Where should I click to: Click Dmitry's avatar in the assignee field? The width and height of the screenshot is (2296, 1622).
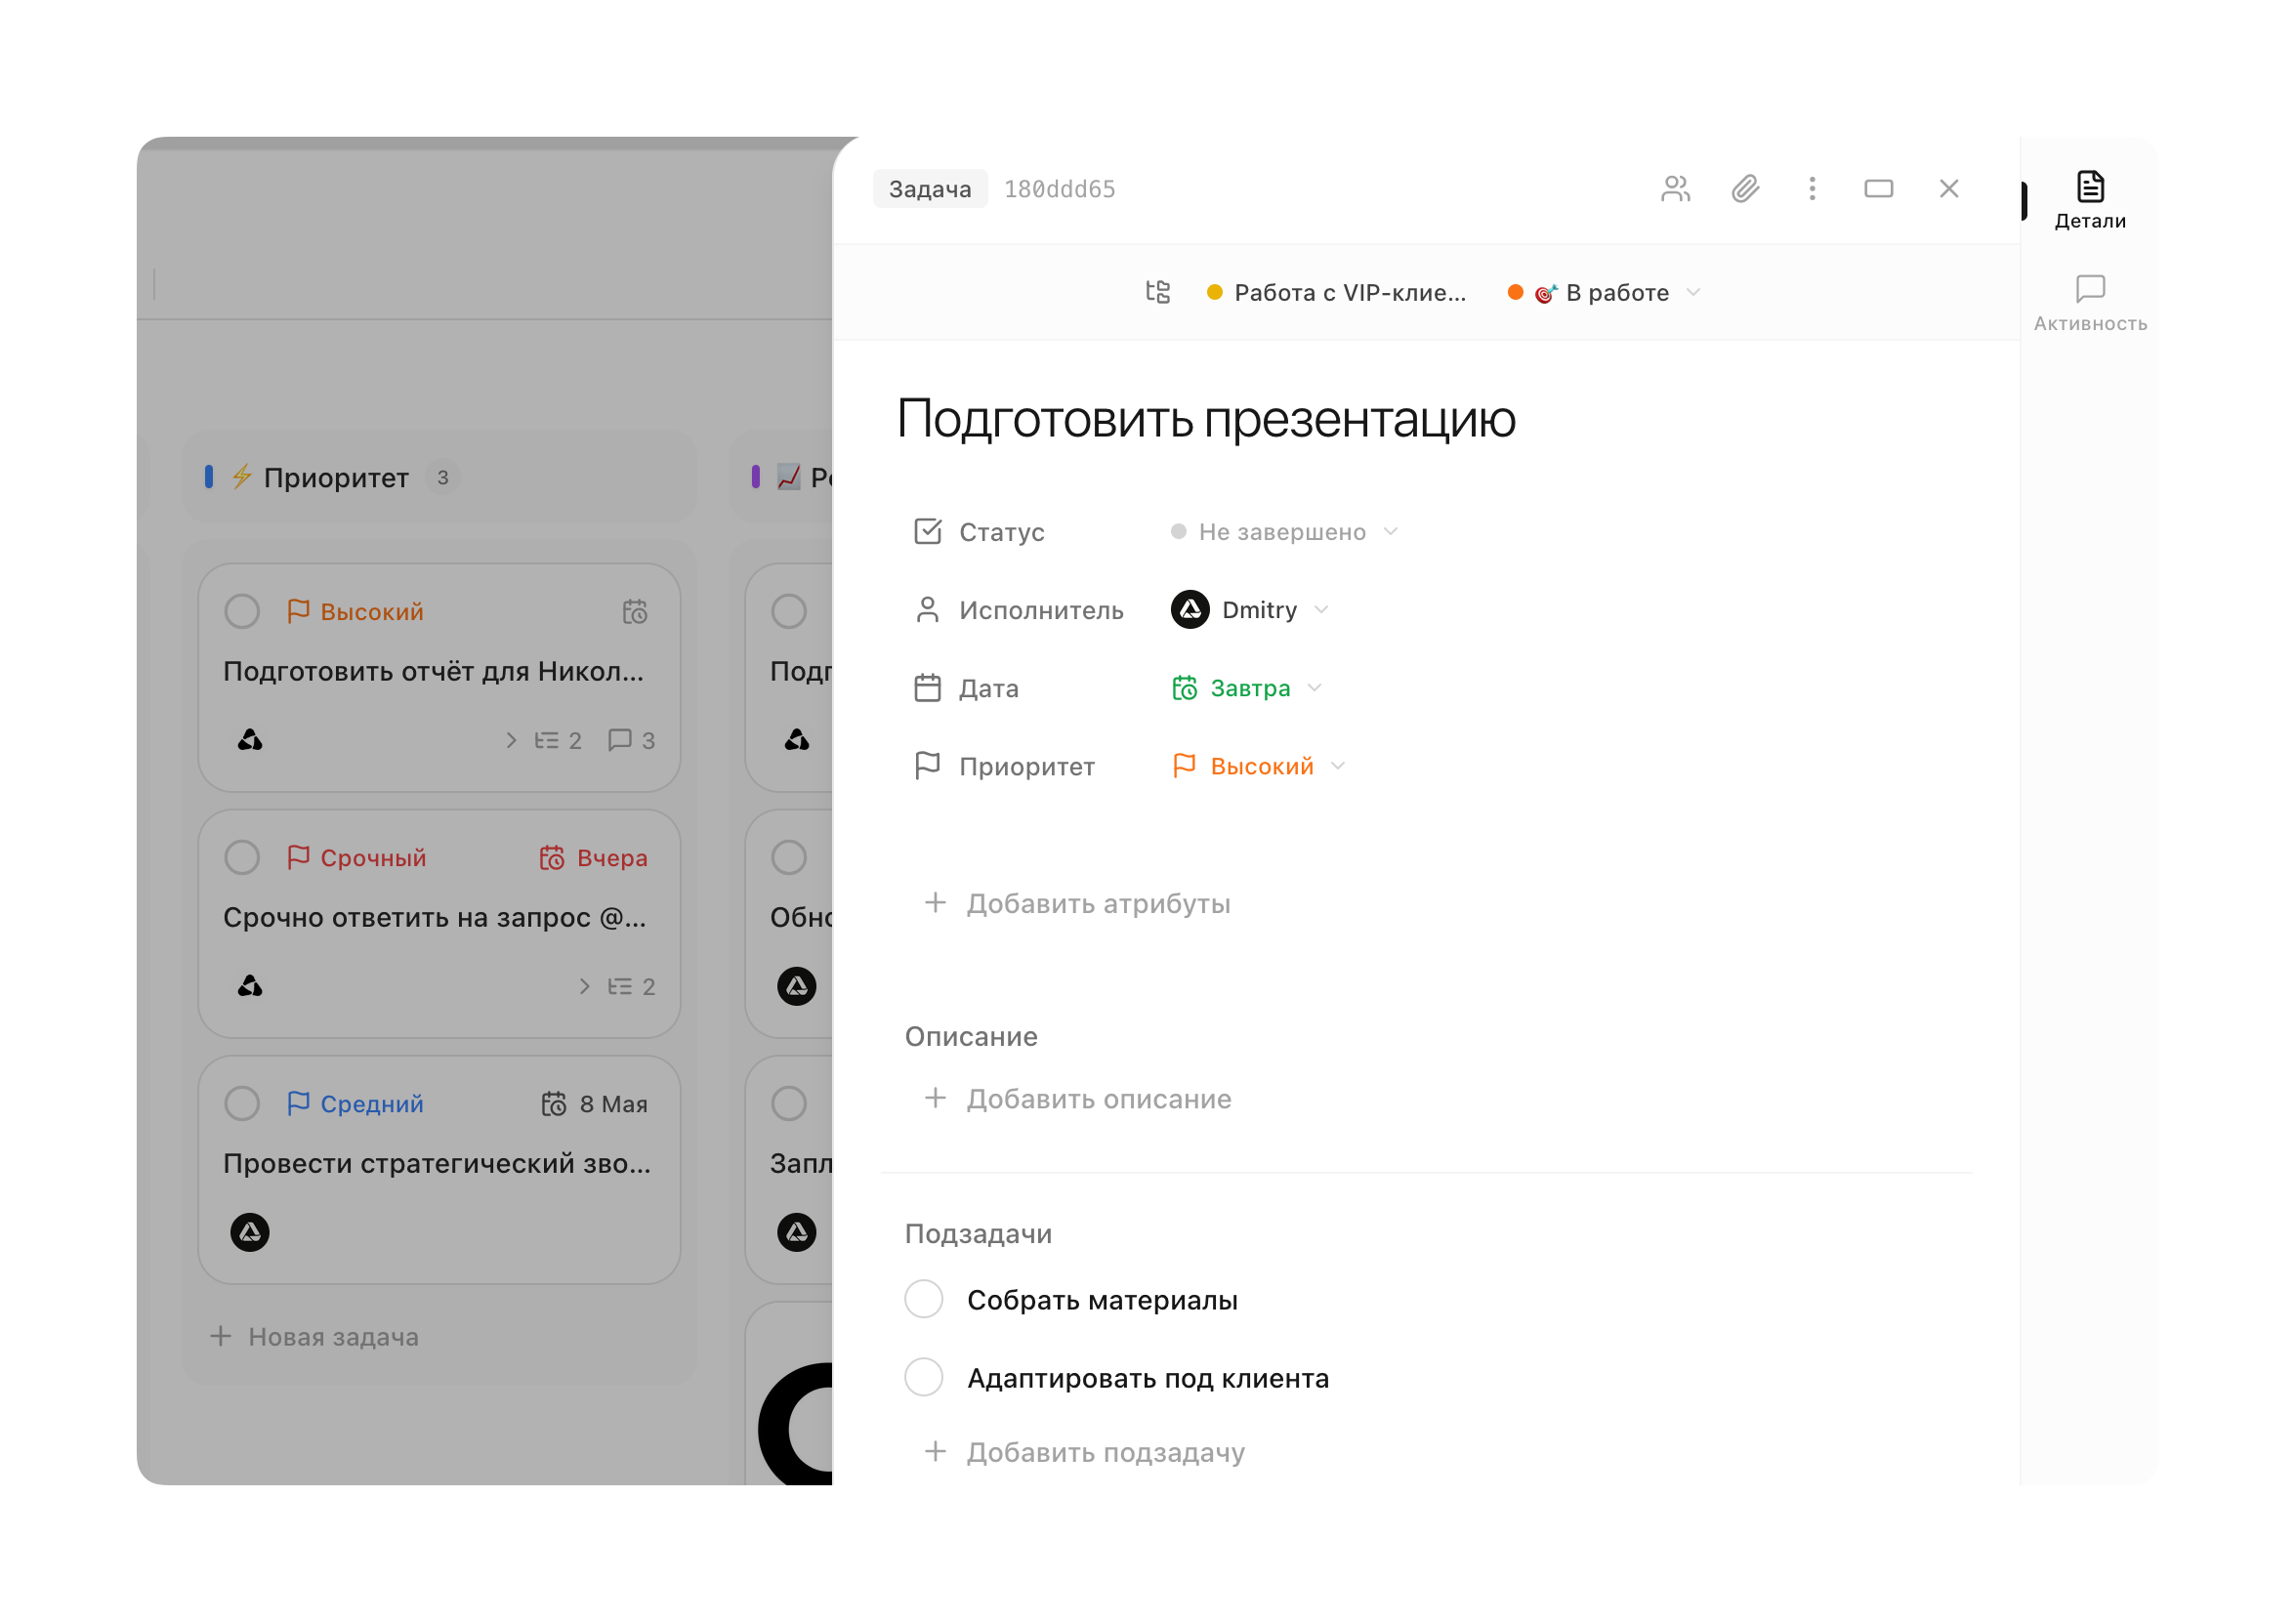pyautogui.click(x=1190, y=610)
